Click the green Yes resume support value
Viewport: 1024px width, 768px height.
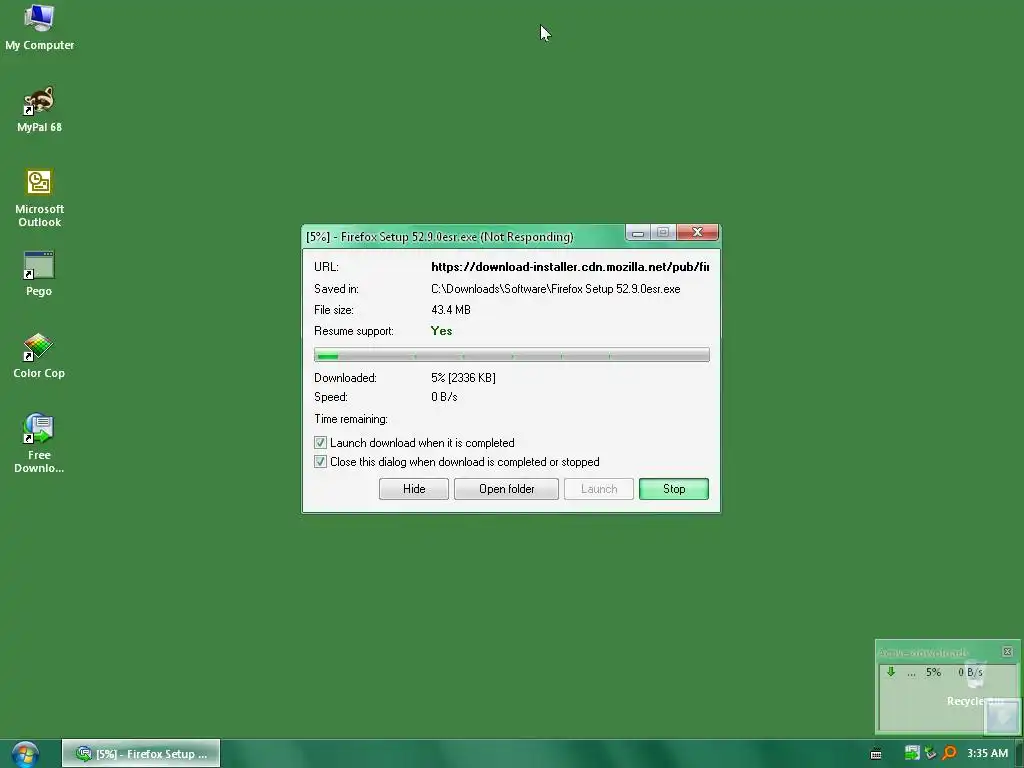(441, 330)
